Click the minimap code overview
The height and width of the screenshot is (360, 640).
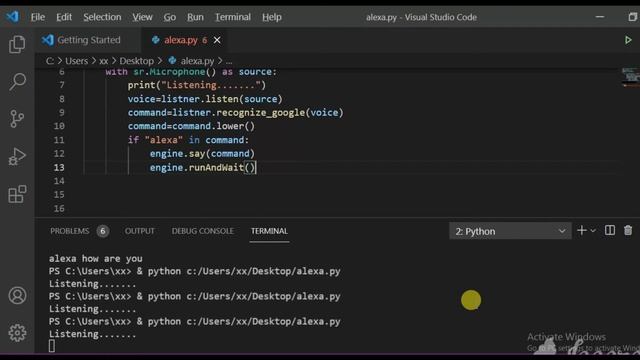coord(630,77)
